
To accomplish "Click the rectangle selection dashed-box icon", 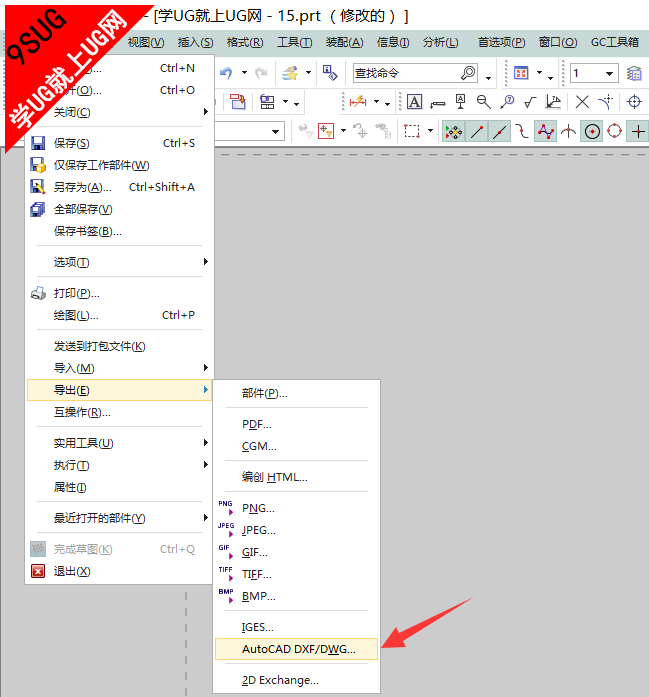I will pos(412,131).
